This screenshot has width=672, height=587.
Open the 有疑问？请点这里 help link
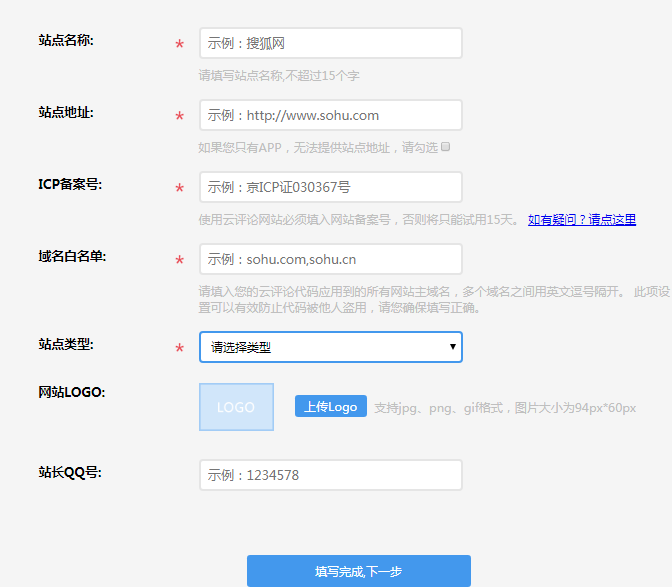[582, 220]
